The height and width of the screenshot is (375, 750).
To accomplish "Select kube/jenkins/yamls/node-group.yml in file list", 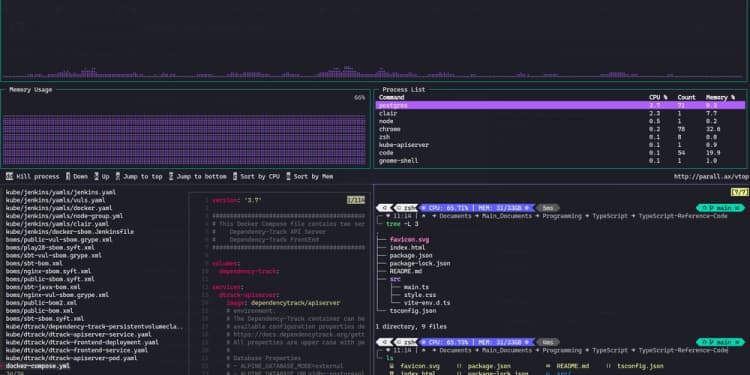I will 64,216.
